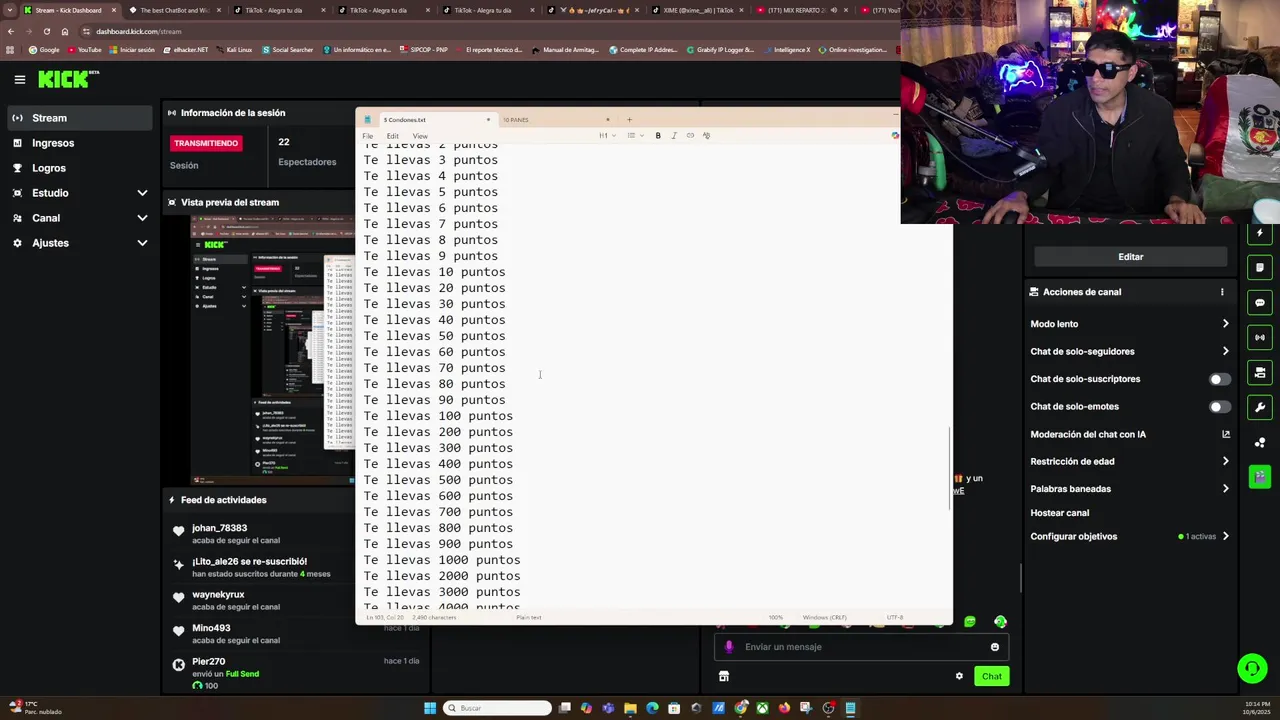Expand the Canal sidebar section

pyautogui.click(x=142, y=218)
